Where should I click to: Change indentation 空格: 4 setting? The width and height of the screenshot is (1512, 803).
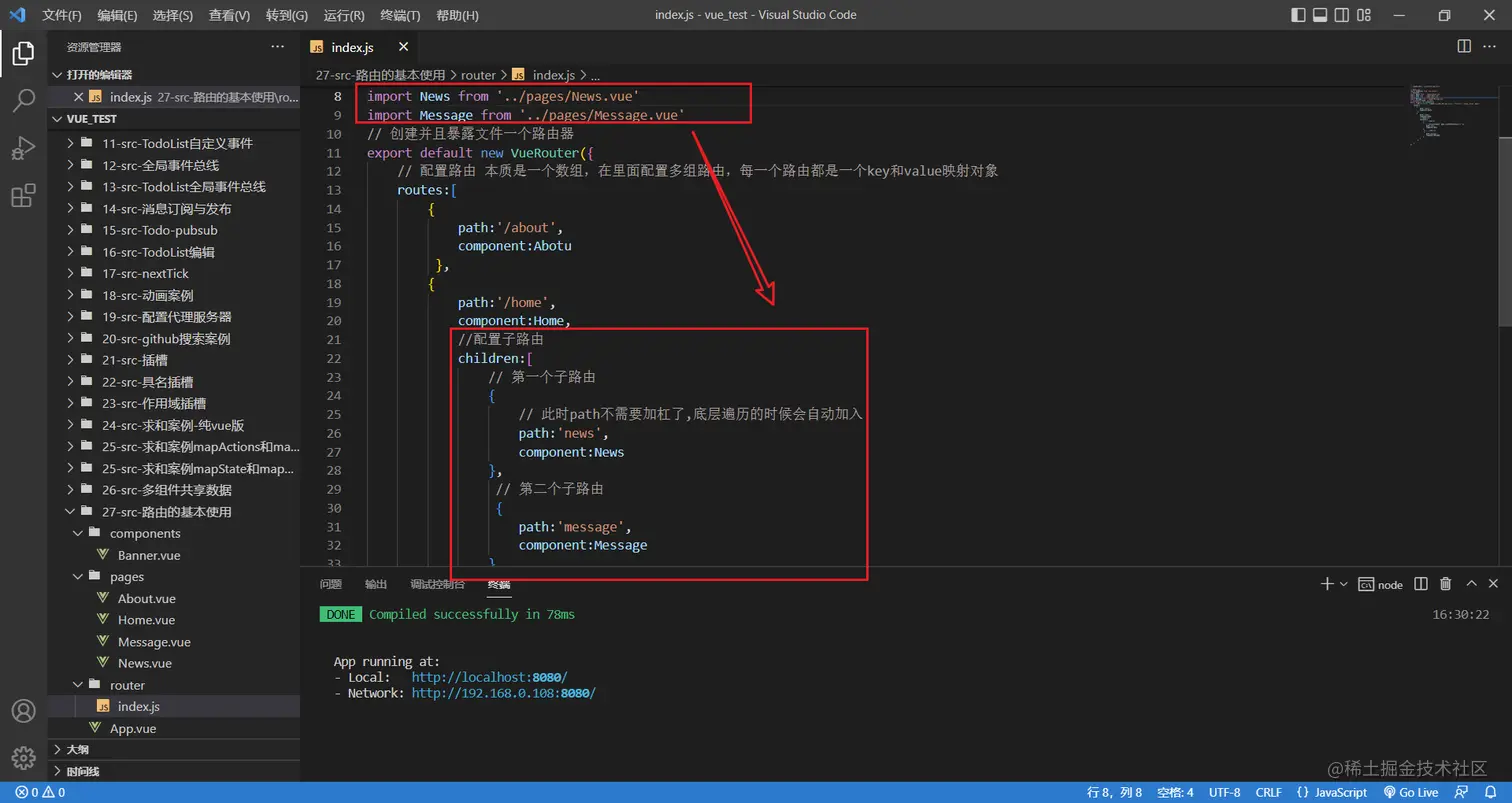1175,792
